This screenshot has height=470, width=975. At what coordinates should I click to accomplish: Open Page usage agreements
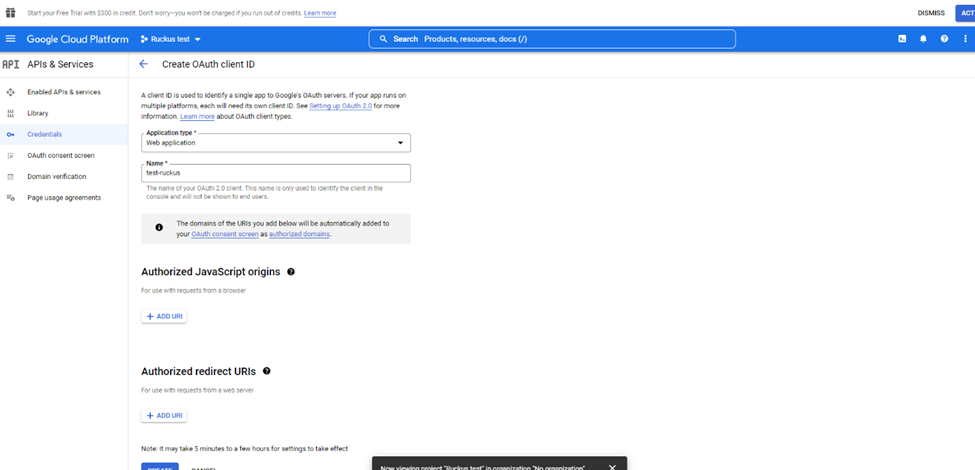pyautogui.click(x=64, y=198)
